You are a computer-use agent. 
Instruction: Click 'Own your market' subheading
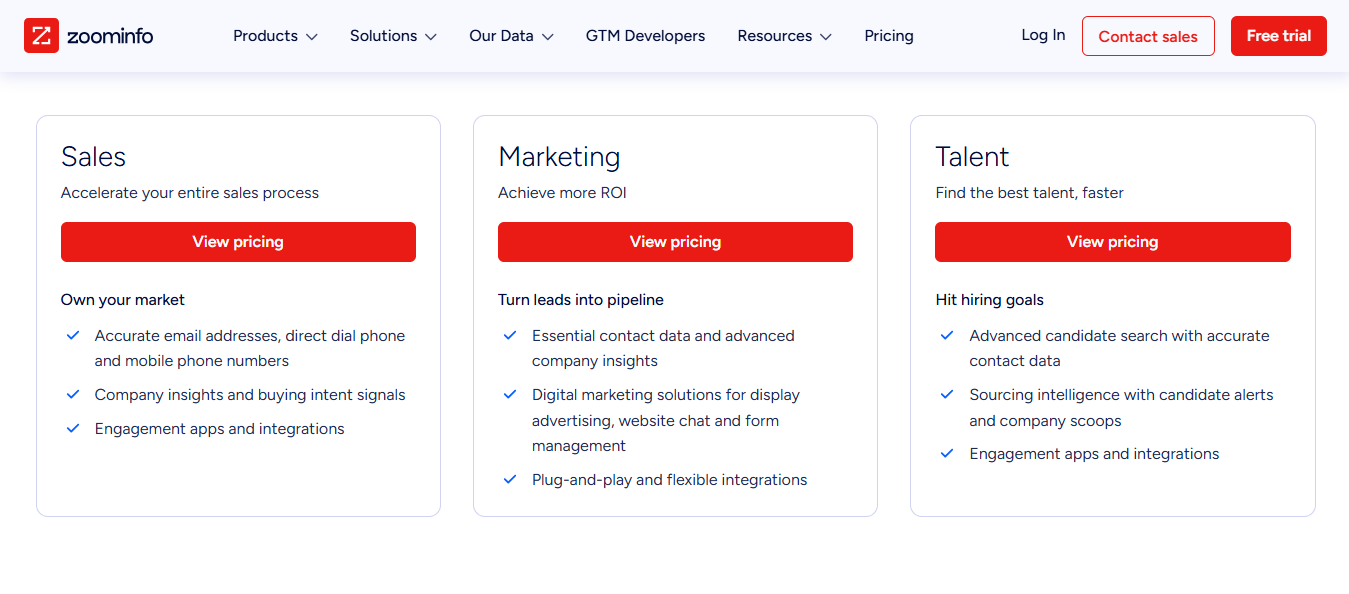coord(123,300)
